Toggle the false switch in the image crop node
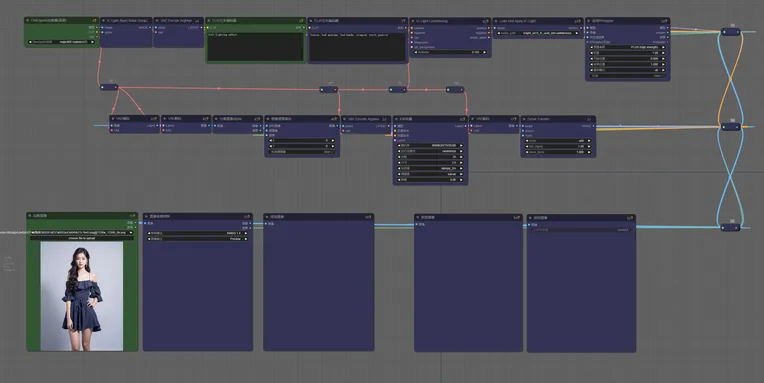Screen dimensions: 764x383 [x=302, y=152]
